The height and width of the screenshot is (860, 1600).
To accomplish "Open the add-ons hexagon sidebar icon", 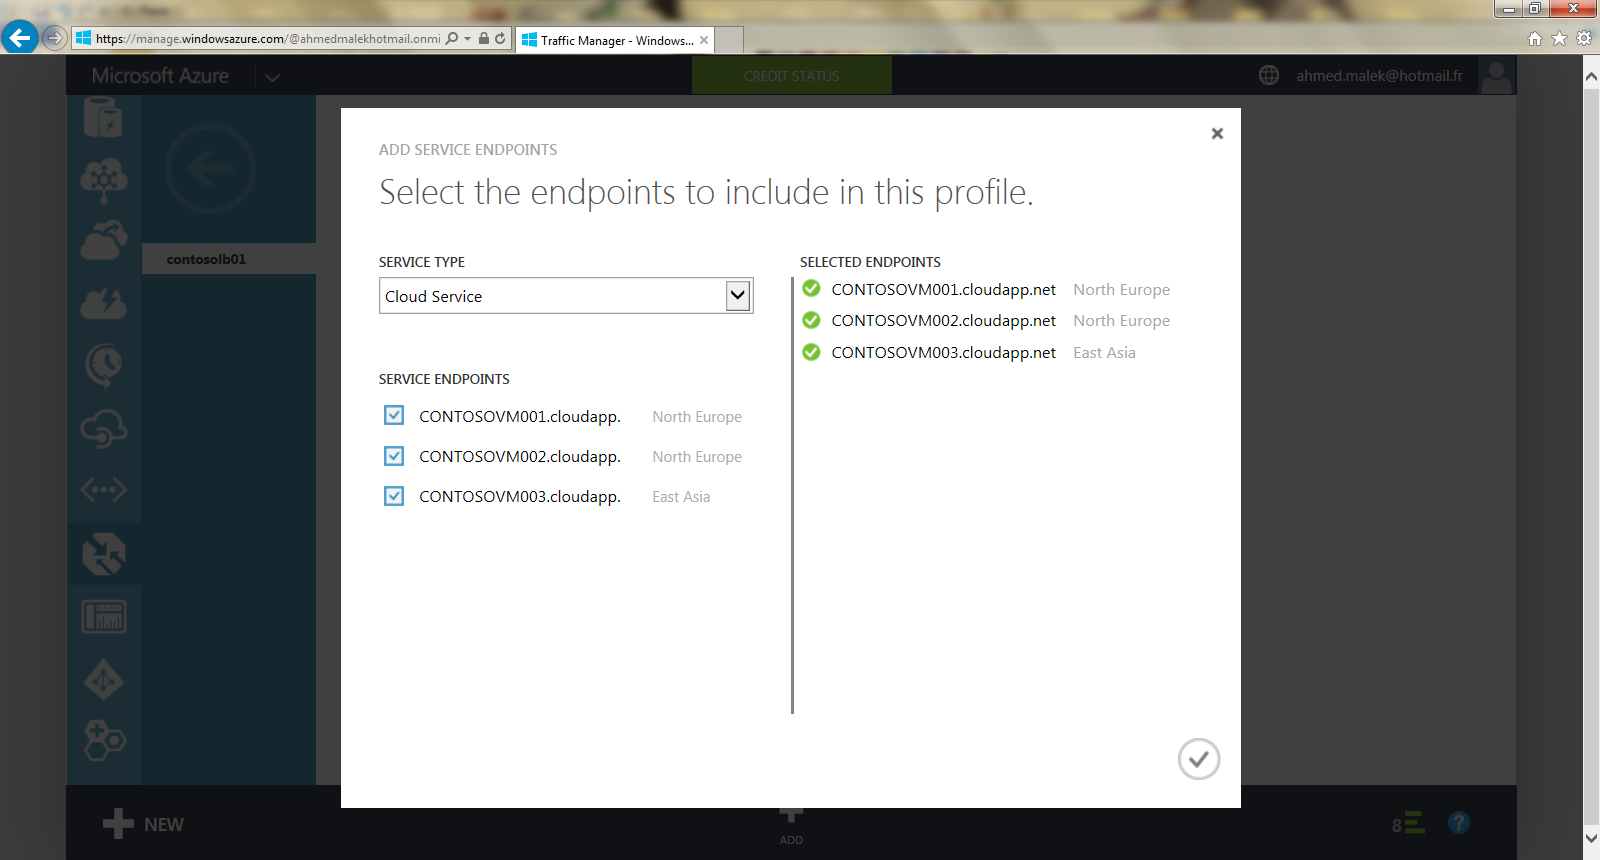I will (x=104, y=741).
